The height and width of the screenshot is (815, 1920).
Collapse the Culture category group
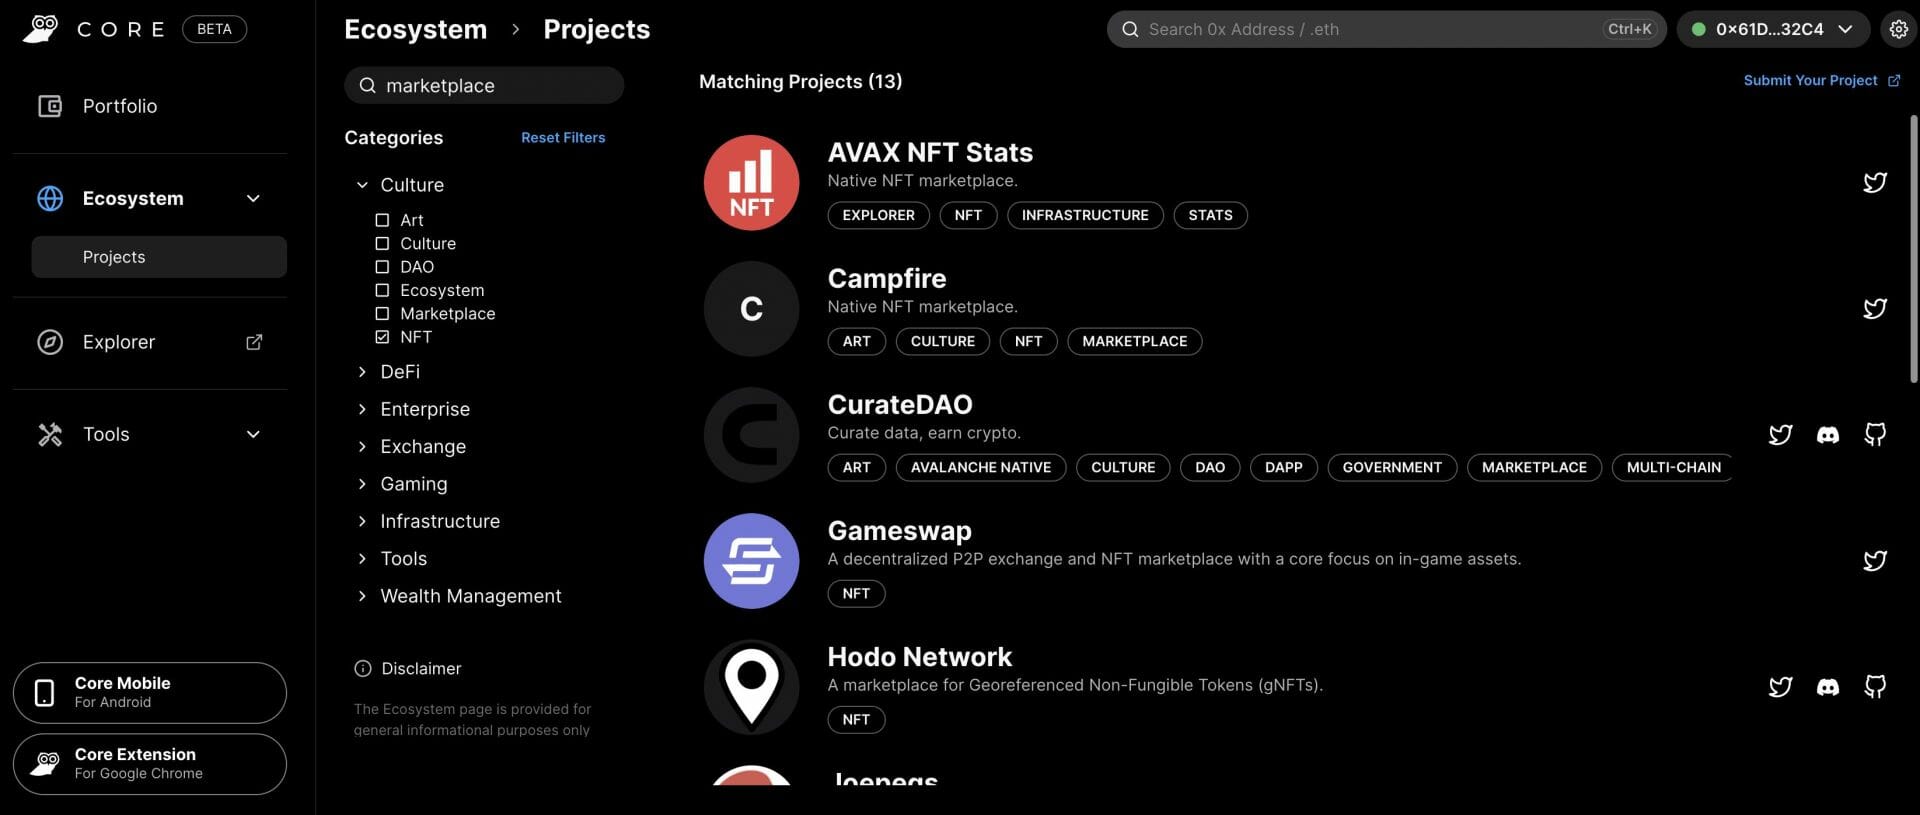362,185
